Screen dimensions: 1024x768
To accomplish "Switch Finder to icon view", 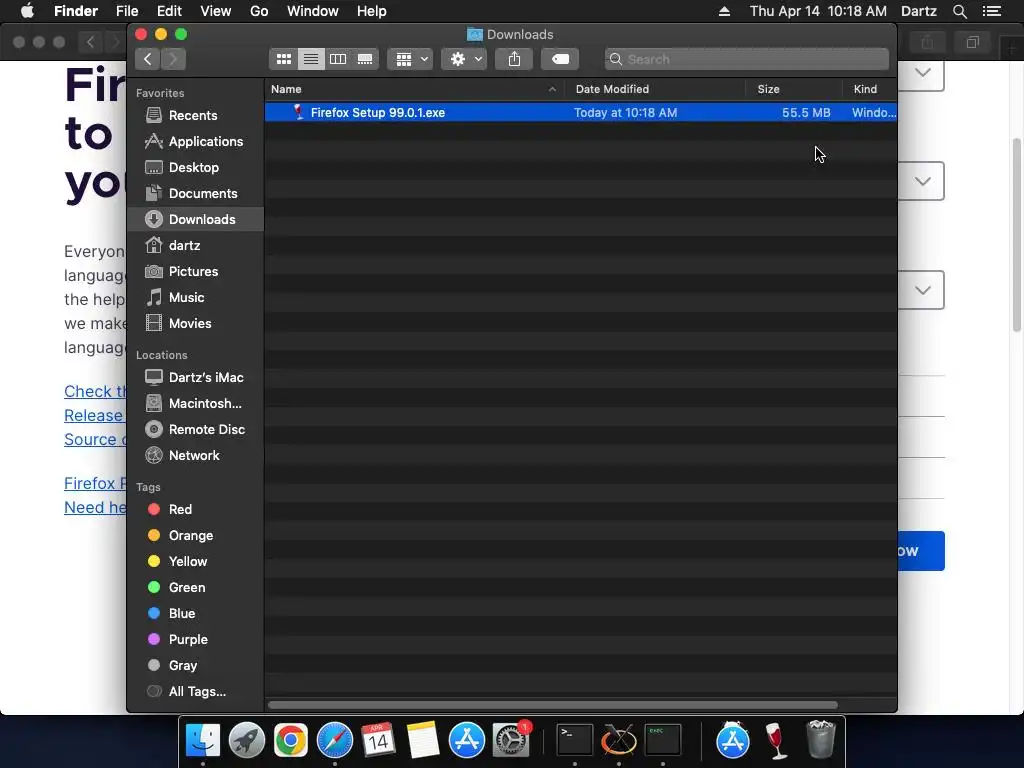I will pos(283,59).
